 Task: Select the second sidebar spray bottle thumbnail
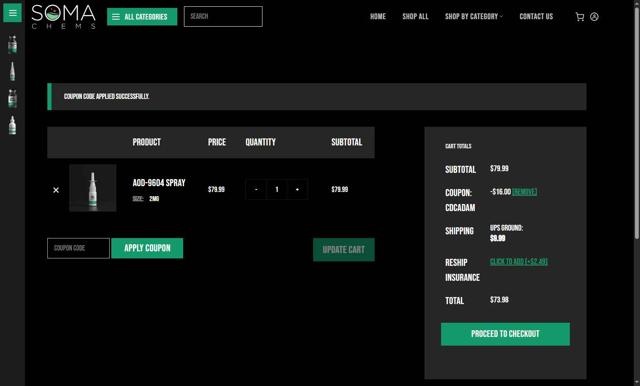tap(12, 71)
